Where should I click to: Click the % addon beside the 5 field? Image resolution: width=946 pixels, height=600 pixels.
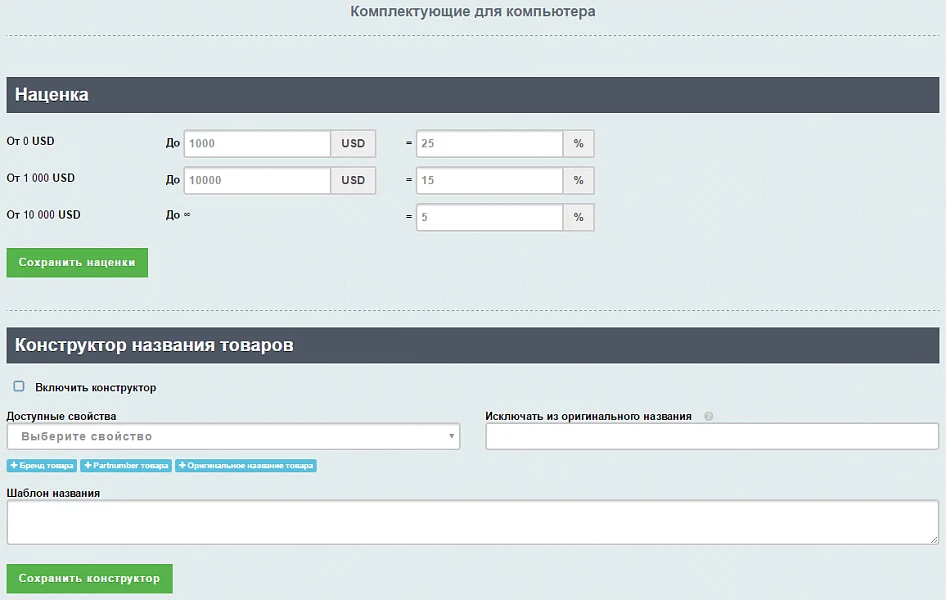[x=579, y=217]
